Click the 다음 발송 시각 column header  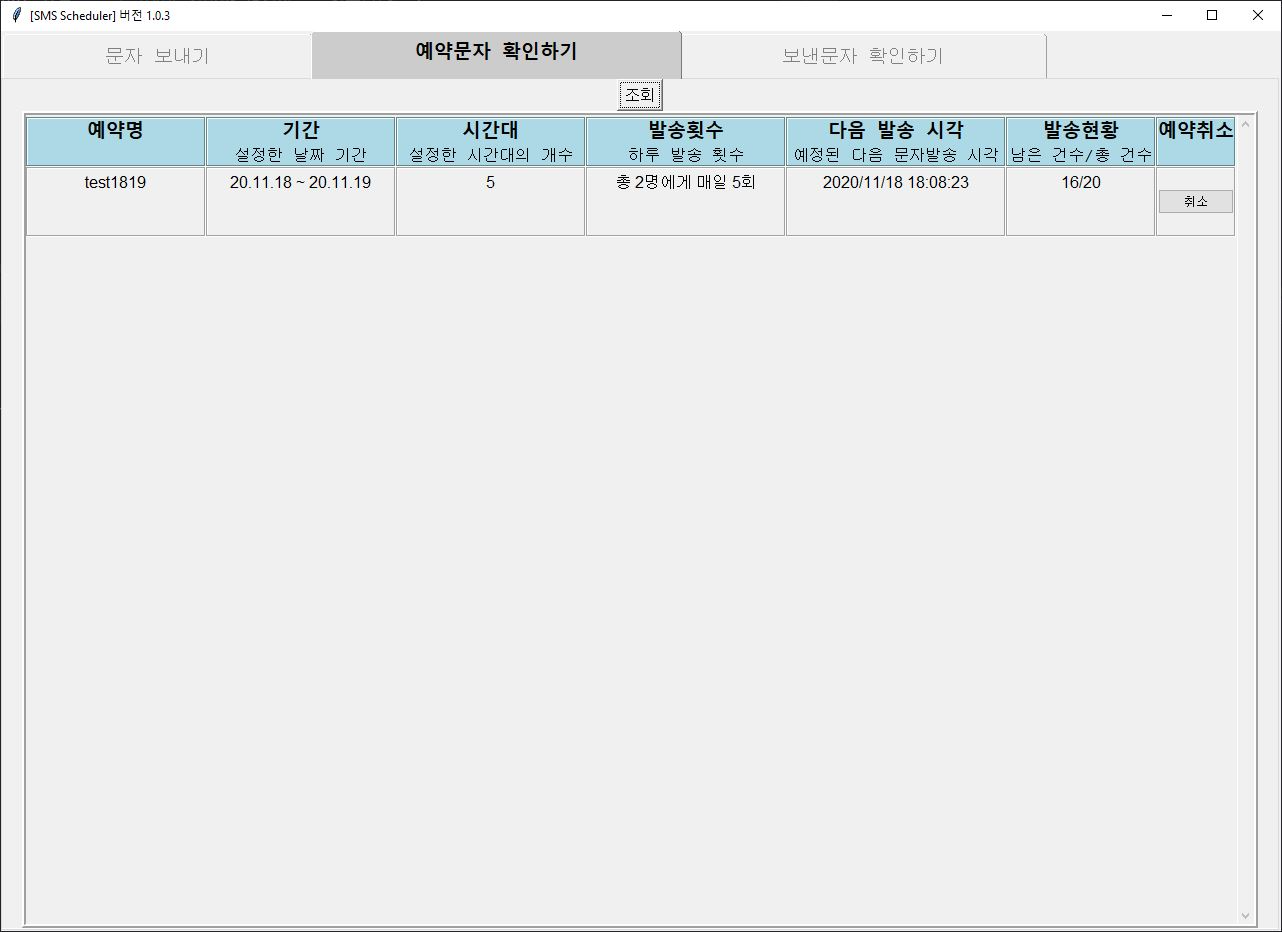(x=895, y=141)
